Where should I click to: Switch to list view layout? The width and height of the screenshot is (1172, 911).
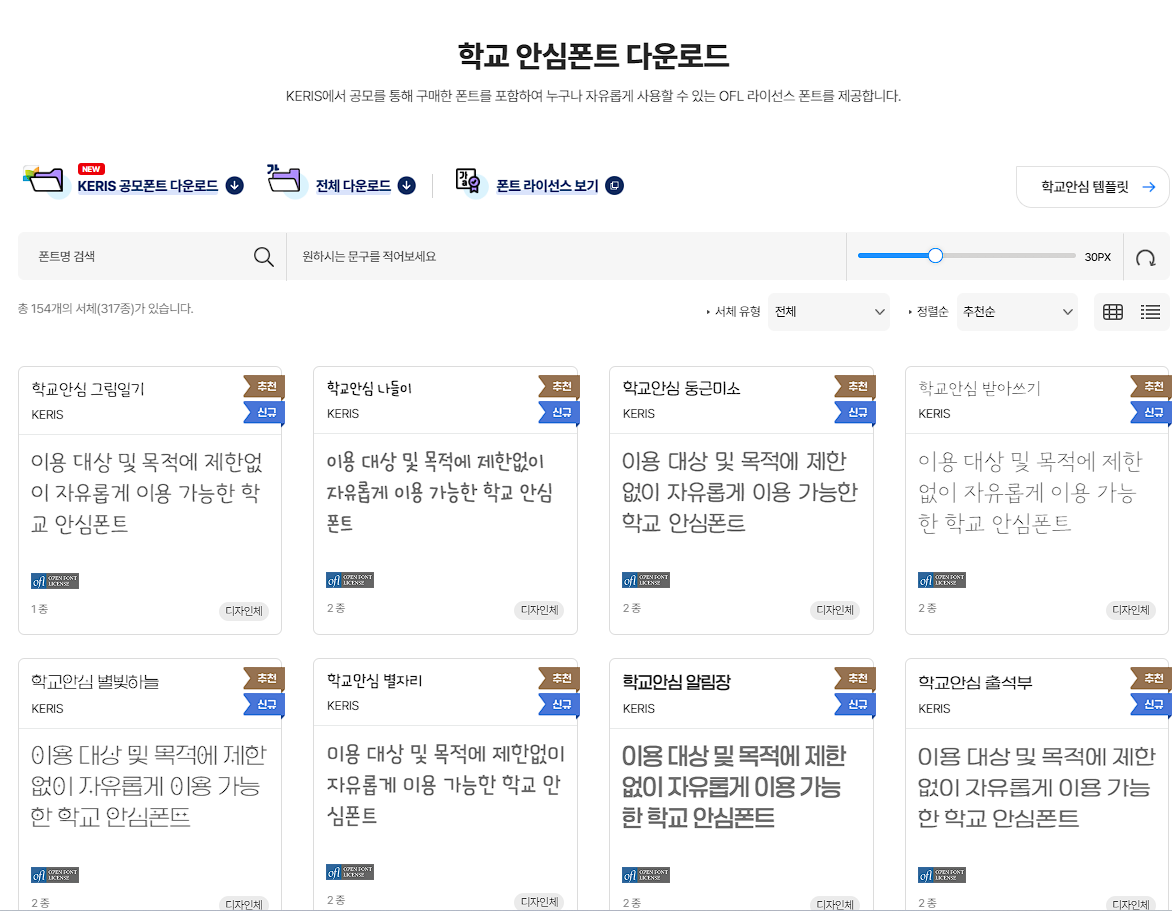(x=1150, y=311)
